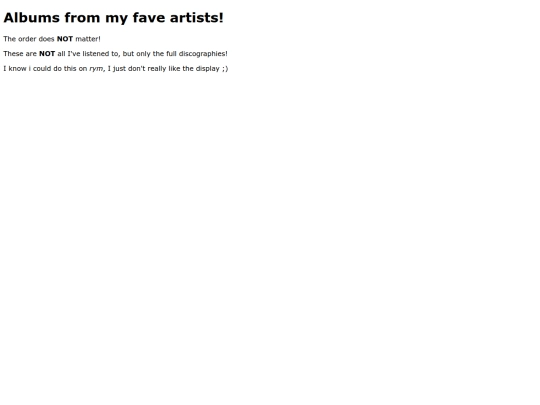Viewport: 540px width, 405px height.
Task: Click the word "artists!" in the heading
Action: [x=197, y=18]
